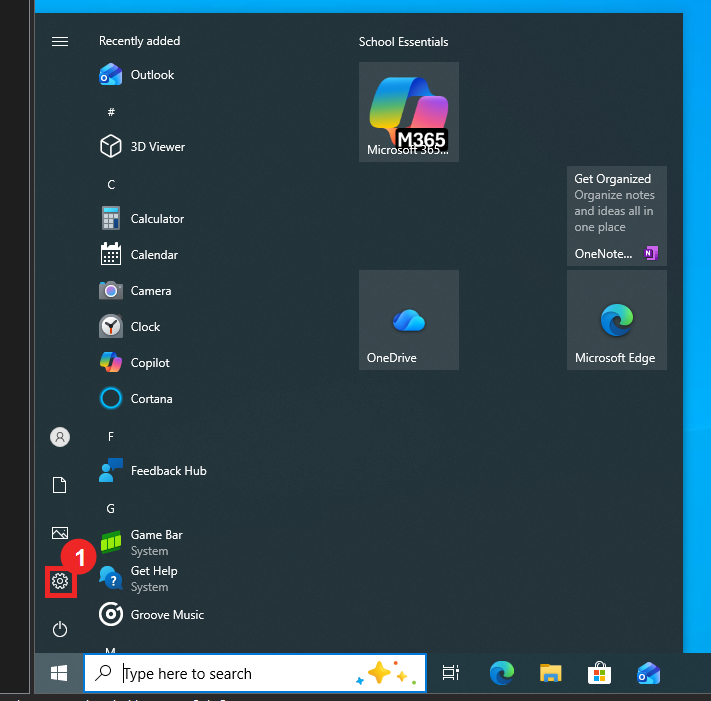Open the search highlights sparkle icon
Screen dimensions: 711x701
coord(387,673)
